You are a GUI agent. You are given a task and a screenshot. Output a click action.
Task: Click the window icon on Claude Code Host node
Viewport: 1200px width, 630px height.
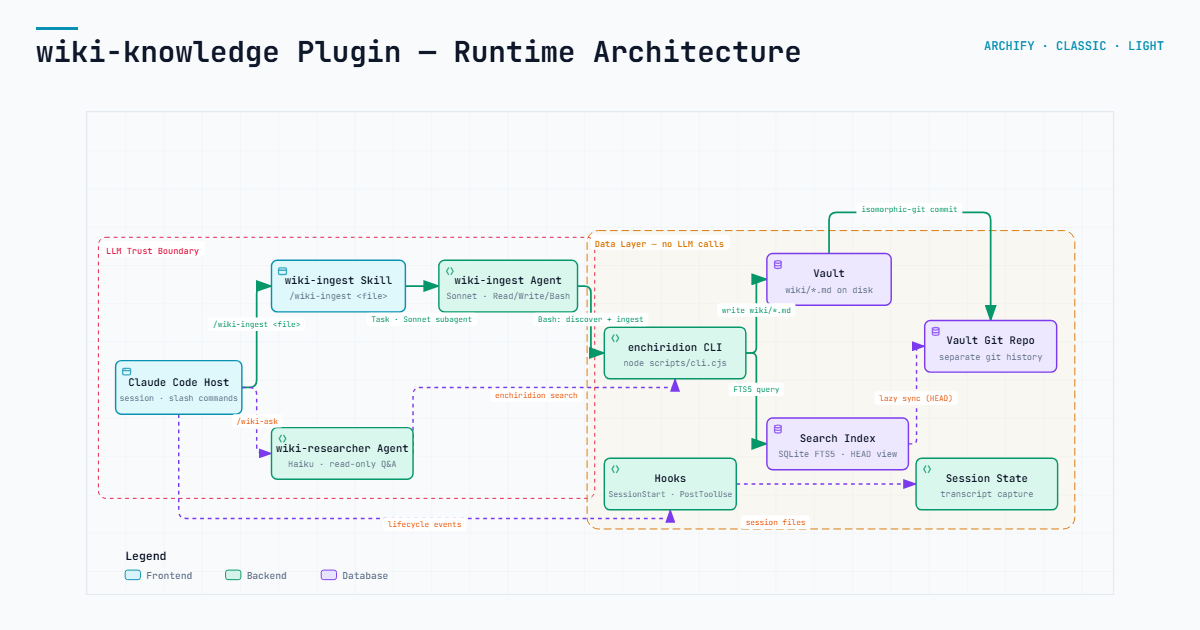[127, 371]
